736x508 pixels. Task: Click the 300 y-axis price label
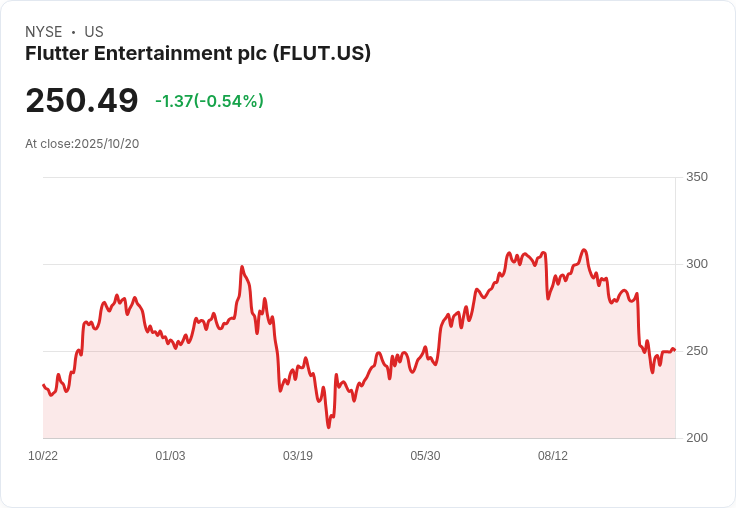pos(697,264)
